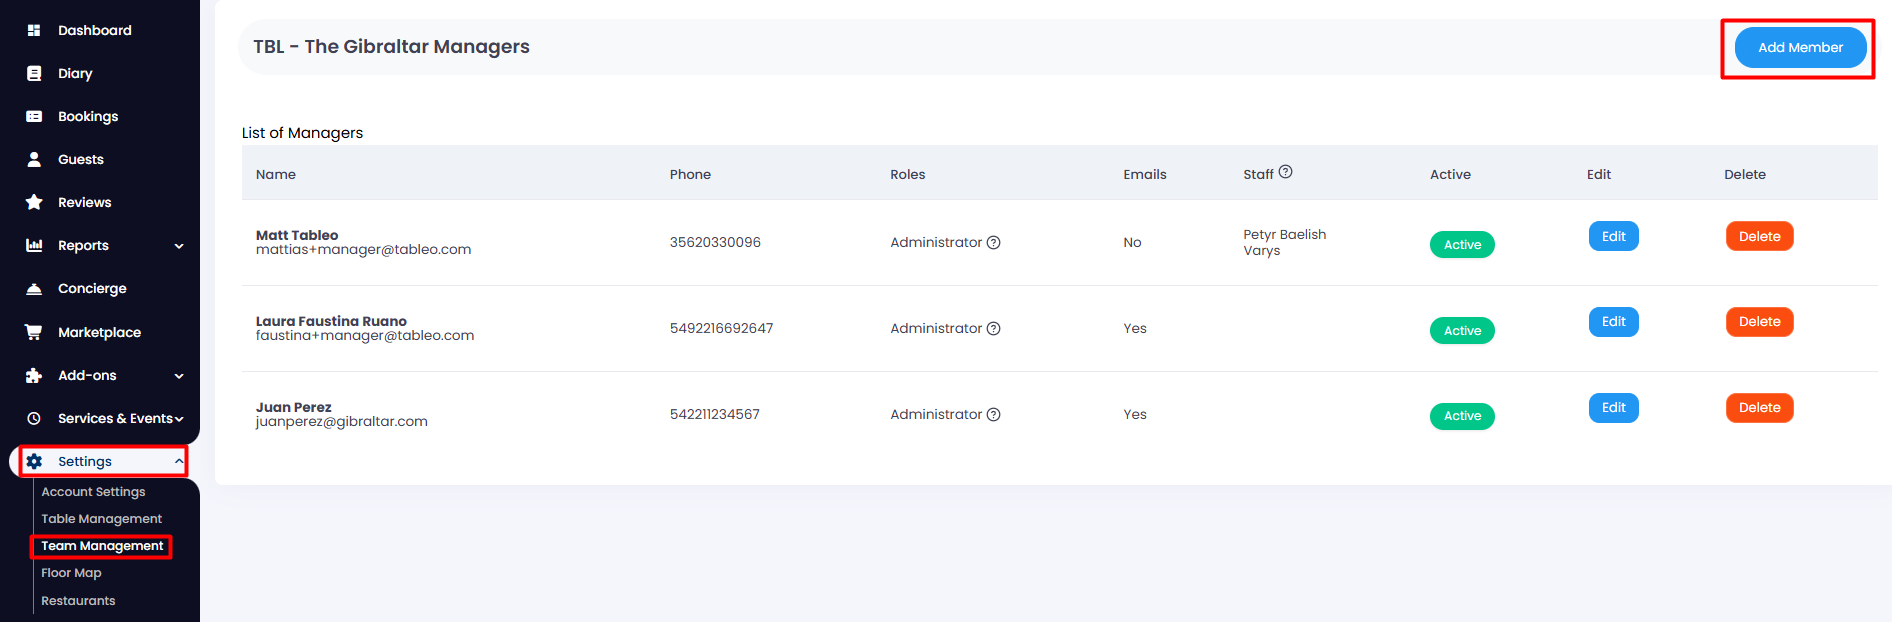1892x622 pixels.
Task: Open the Diary book icon
Action: tap(34, 73)
